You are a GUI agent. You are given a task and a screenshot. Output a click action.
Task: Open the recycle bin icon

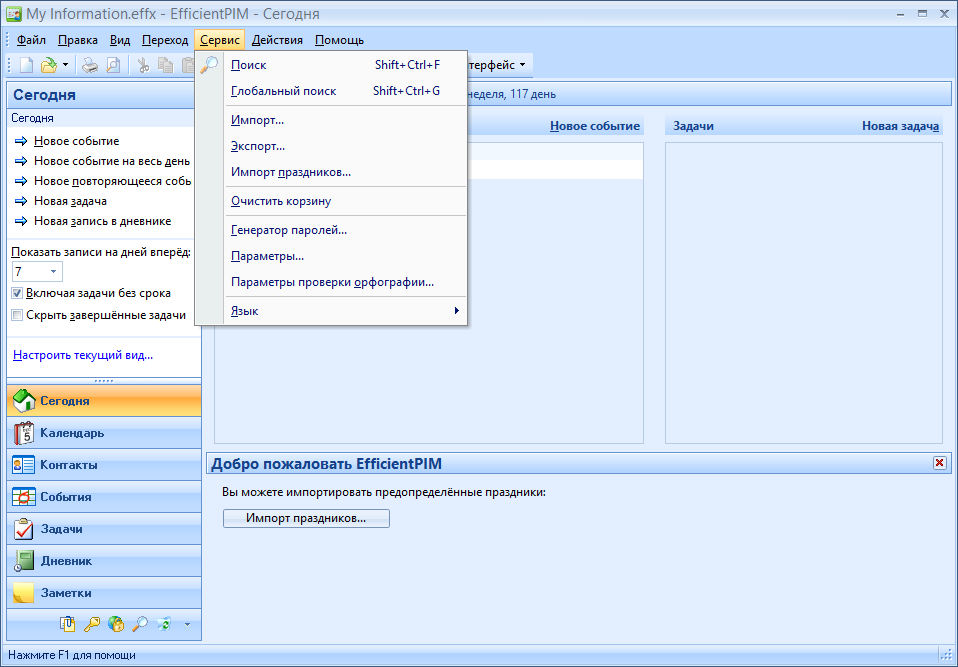pyautogui.click(x=164, y=624)
